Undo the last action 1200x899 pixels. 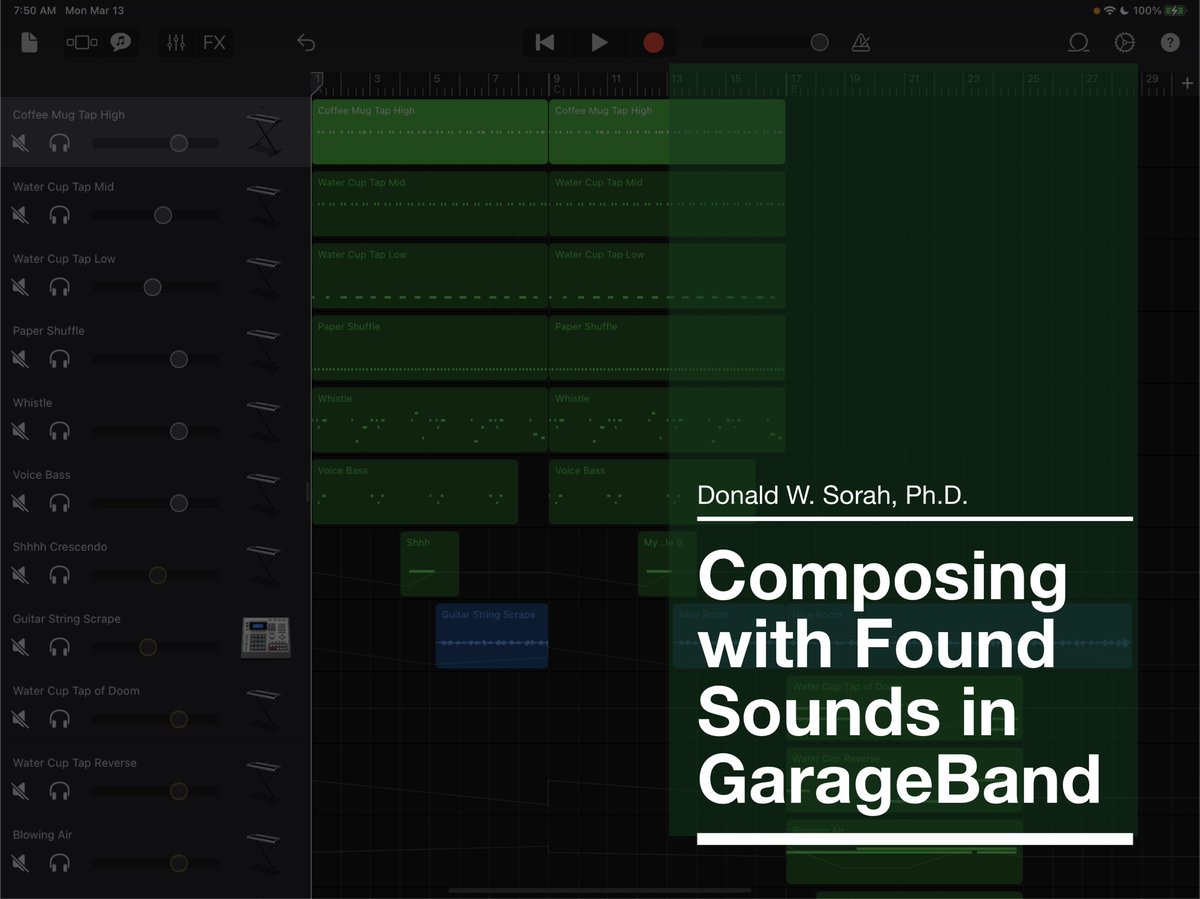tap(306, 43)
